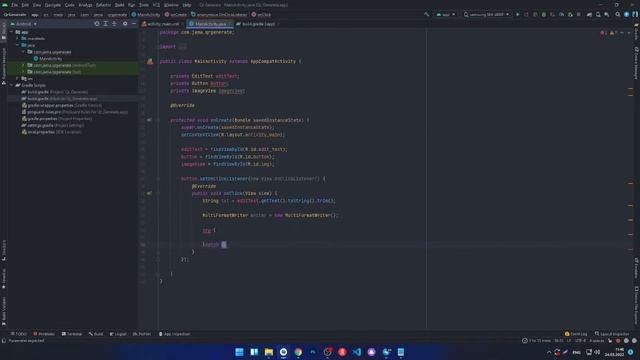Hide the Project panel with minus icon

(133, 24)
